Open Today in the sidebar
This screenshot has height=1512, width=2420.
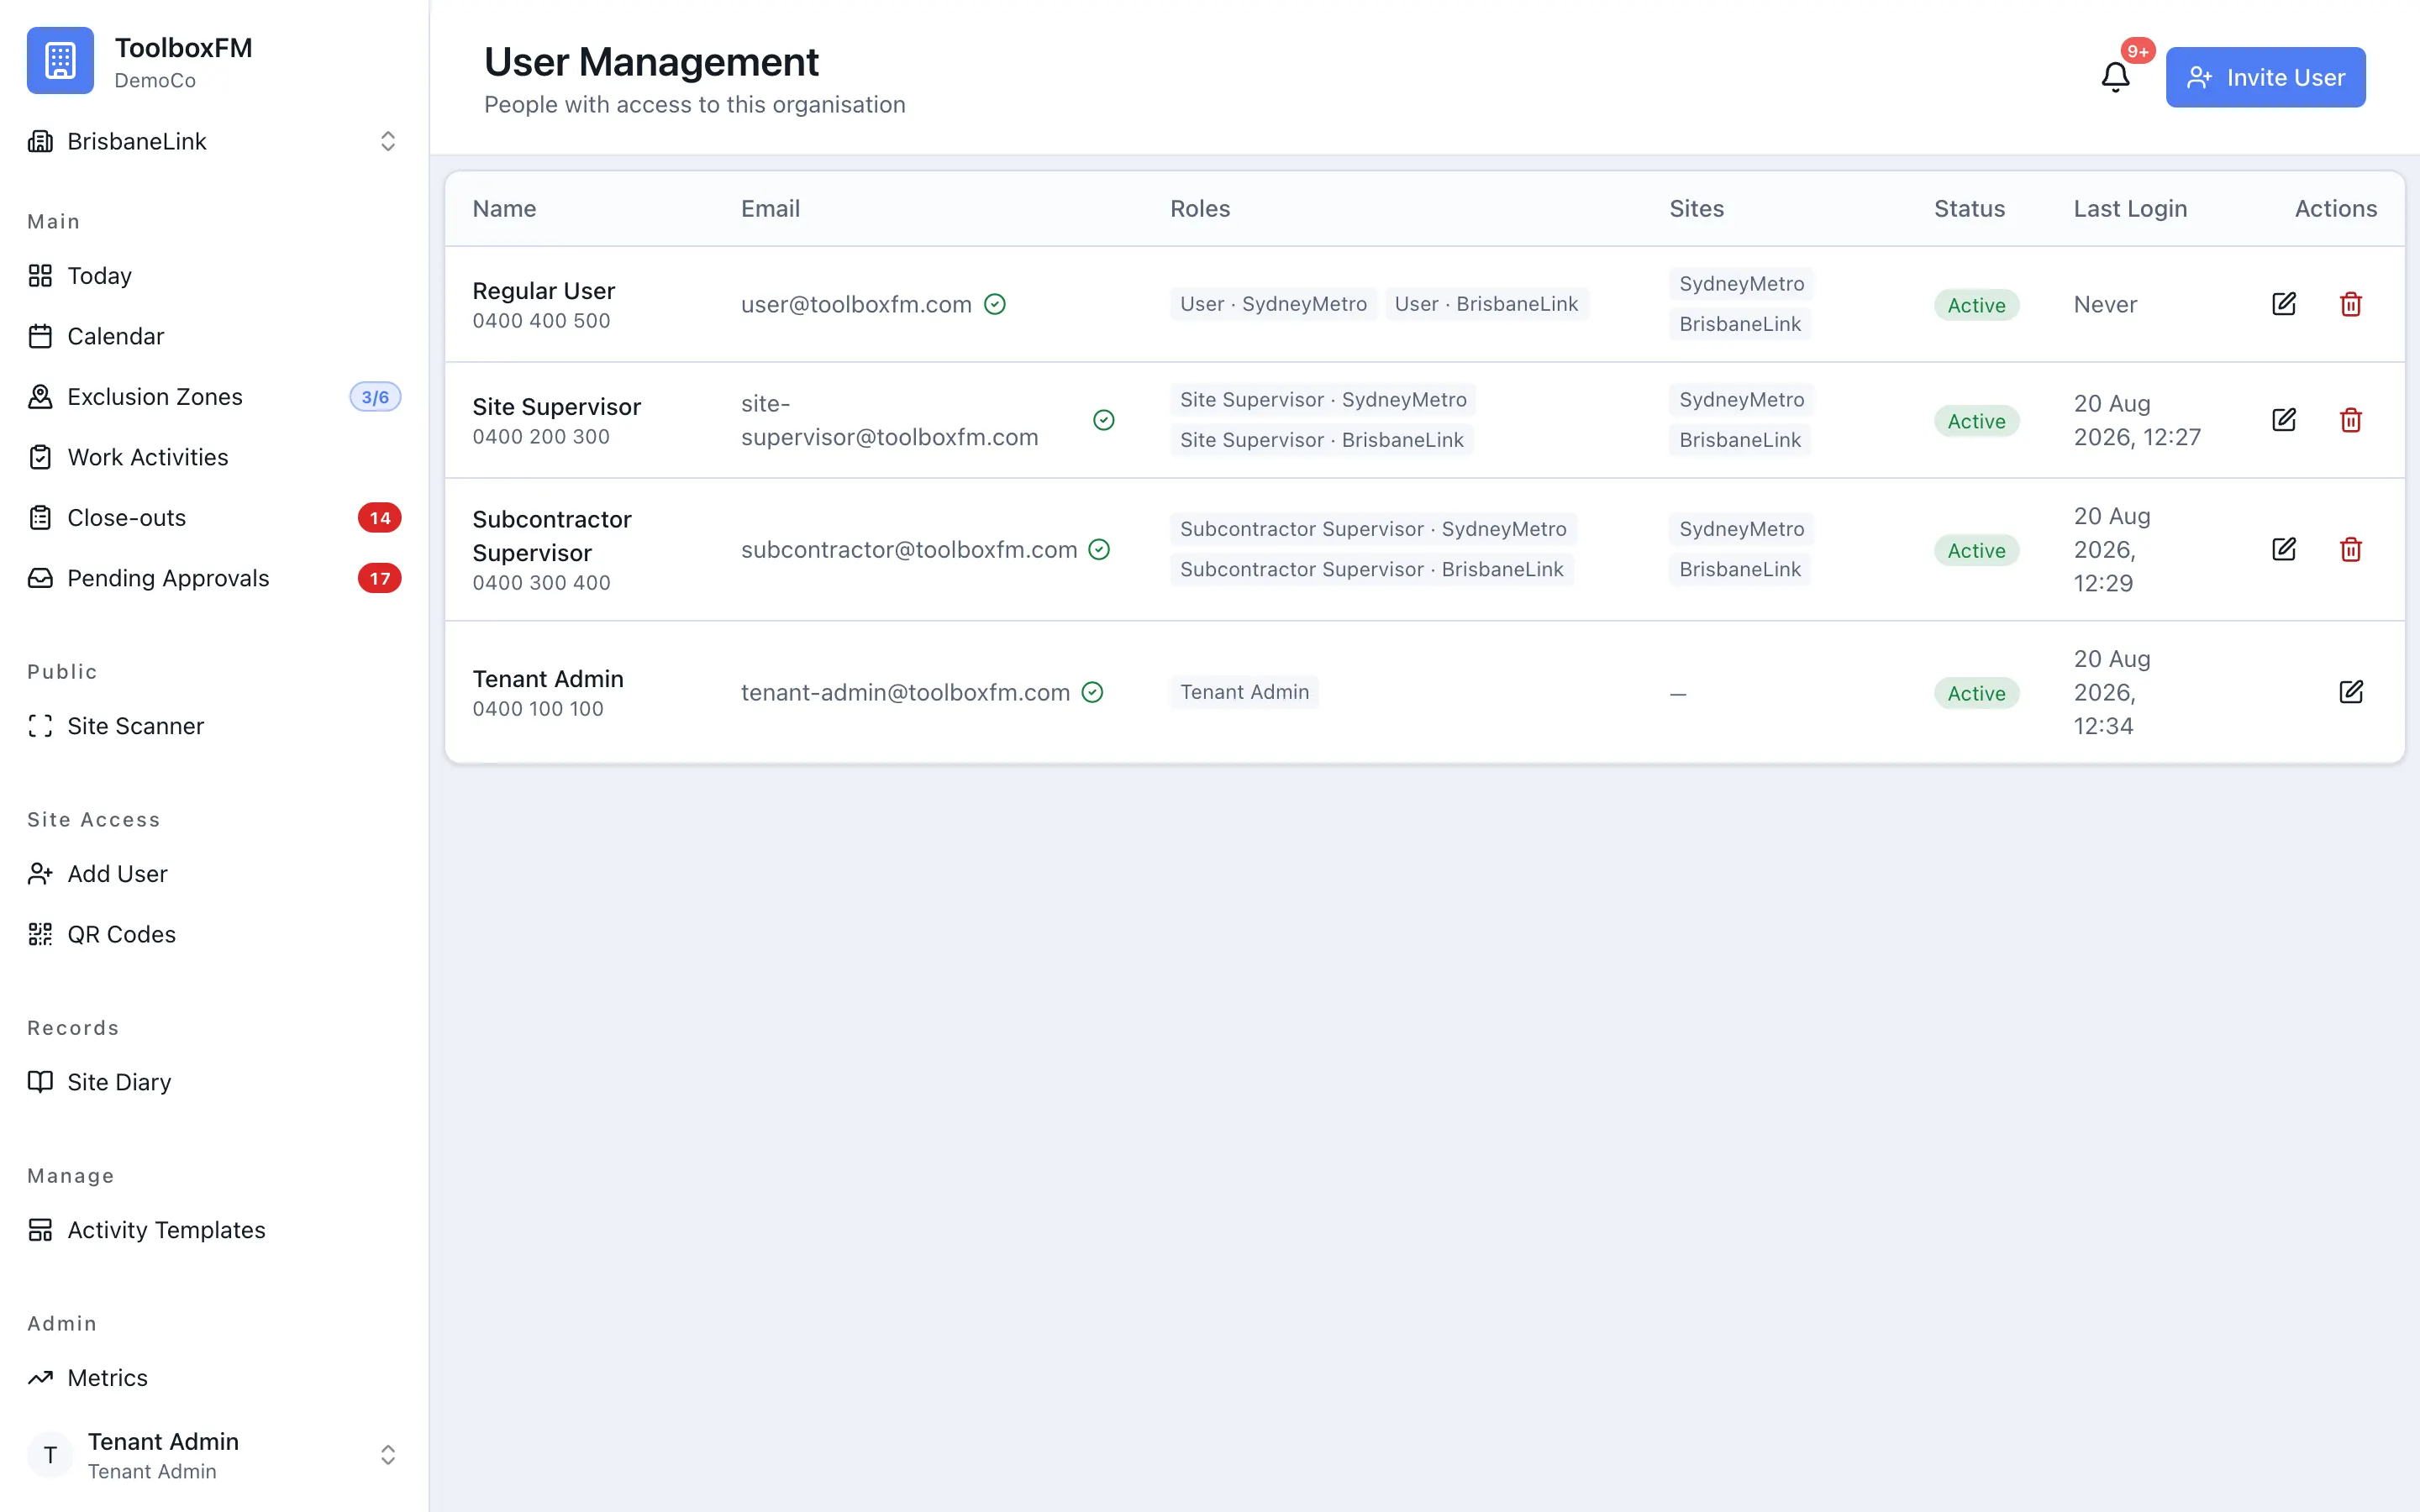(214, 276)
